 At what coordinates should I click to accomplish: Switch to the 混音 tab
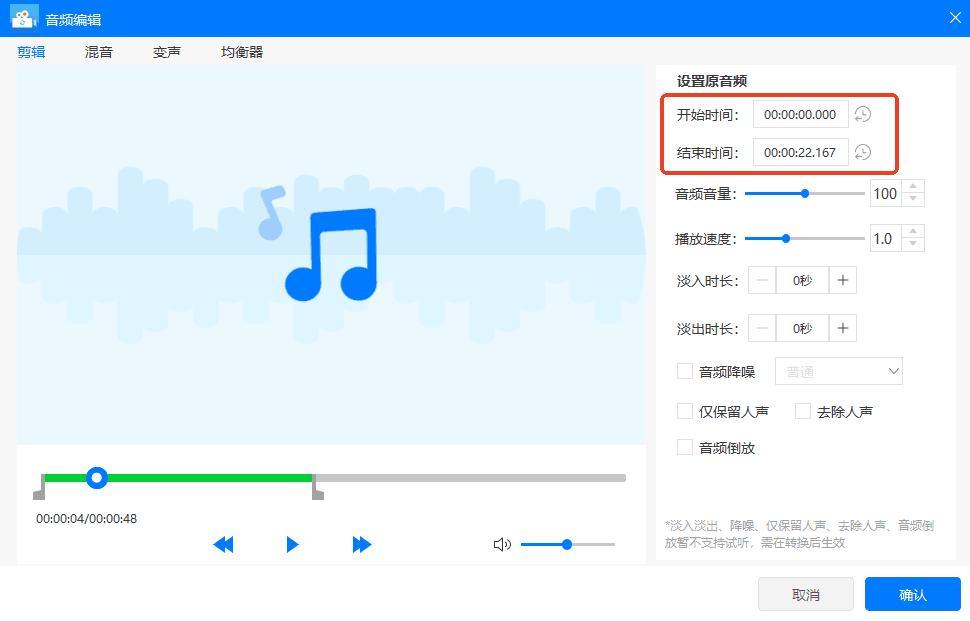coord(99,52)
